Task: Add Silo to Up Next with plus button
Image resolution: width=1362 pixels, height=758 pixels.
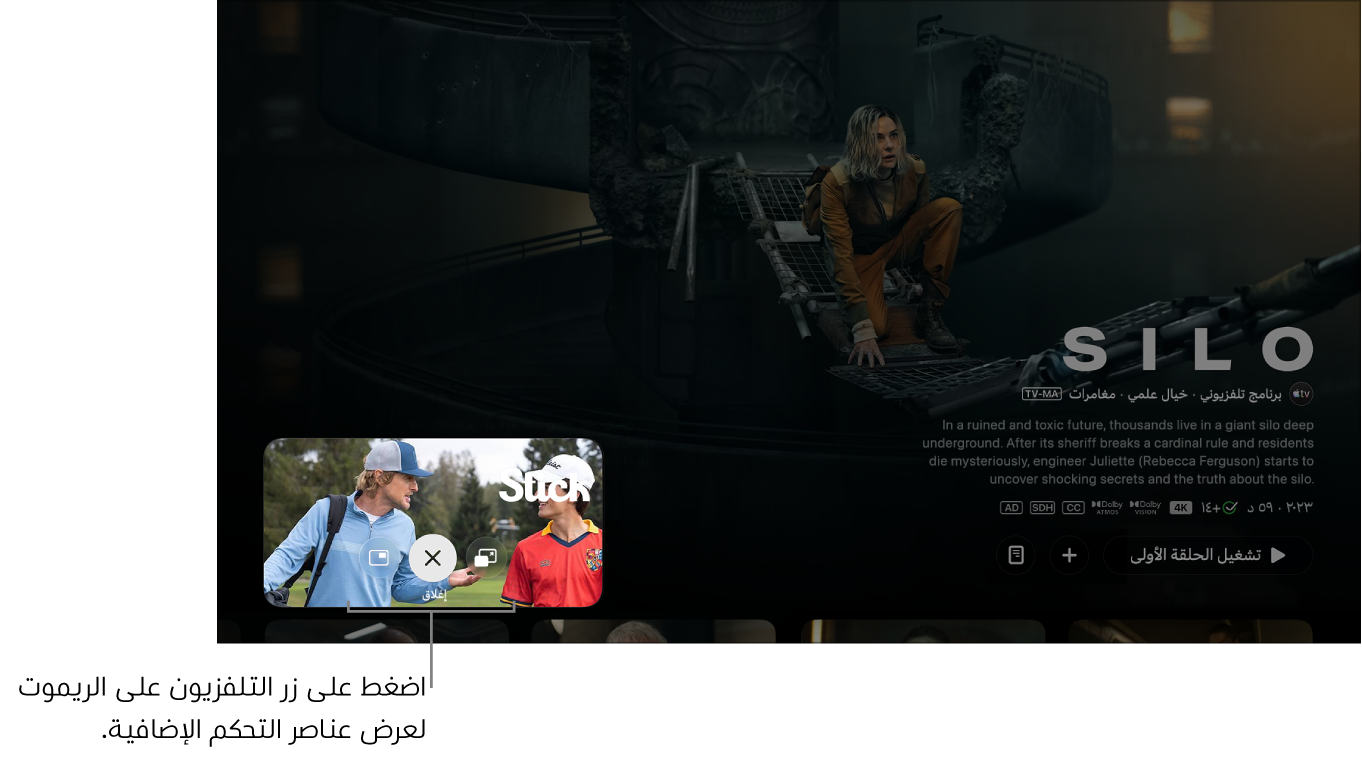Action: coord(1069,555)
